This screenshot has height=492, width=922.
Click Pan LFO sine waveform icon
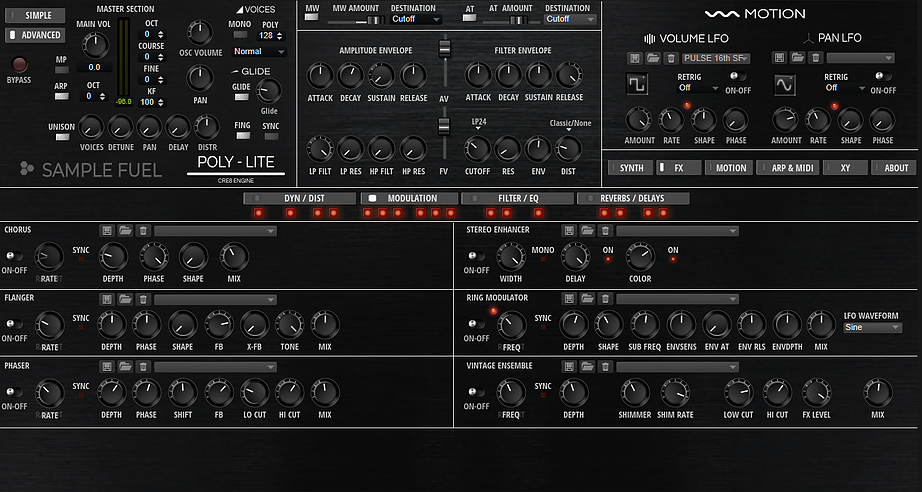pos(784,85)
